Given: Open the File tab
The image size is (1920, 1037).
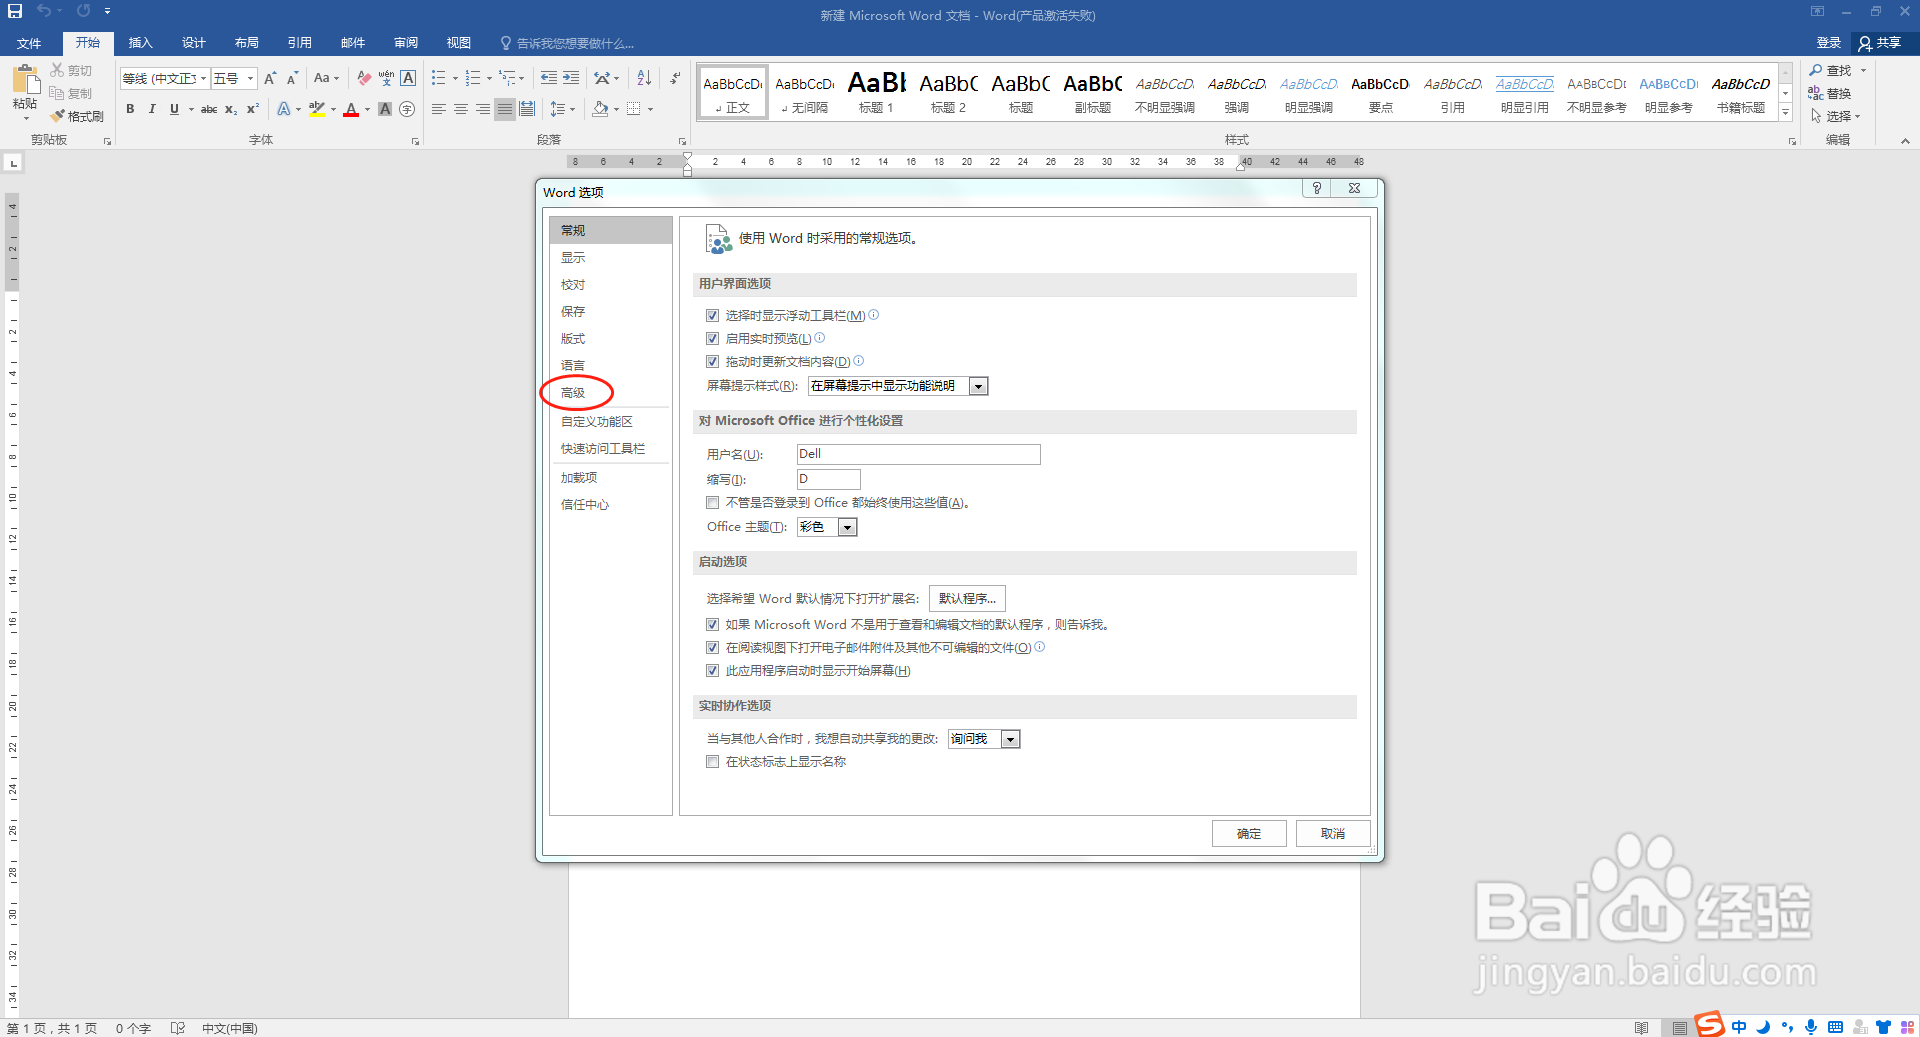Looking at the screenshot, I should tap(29, 43).
